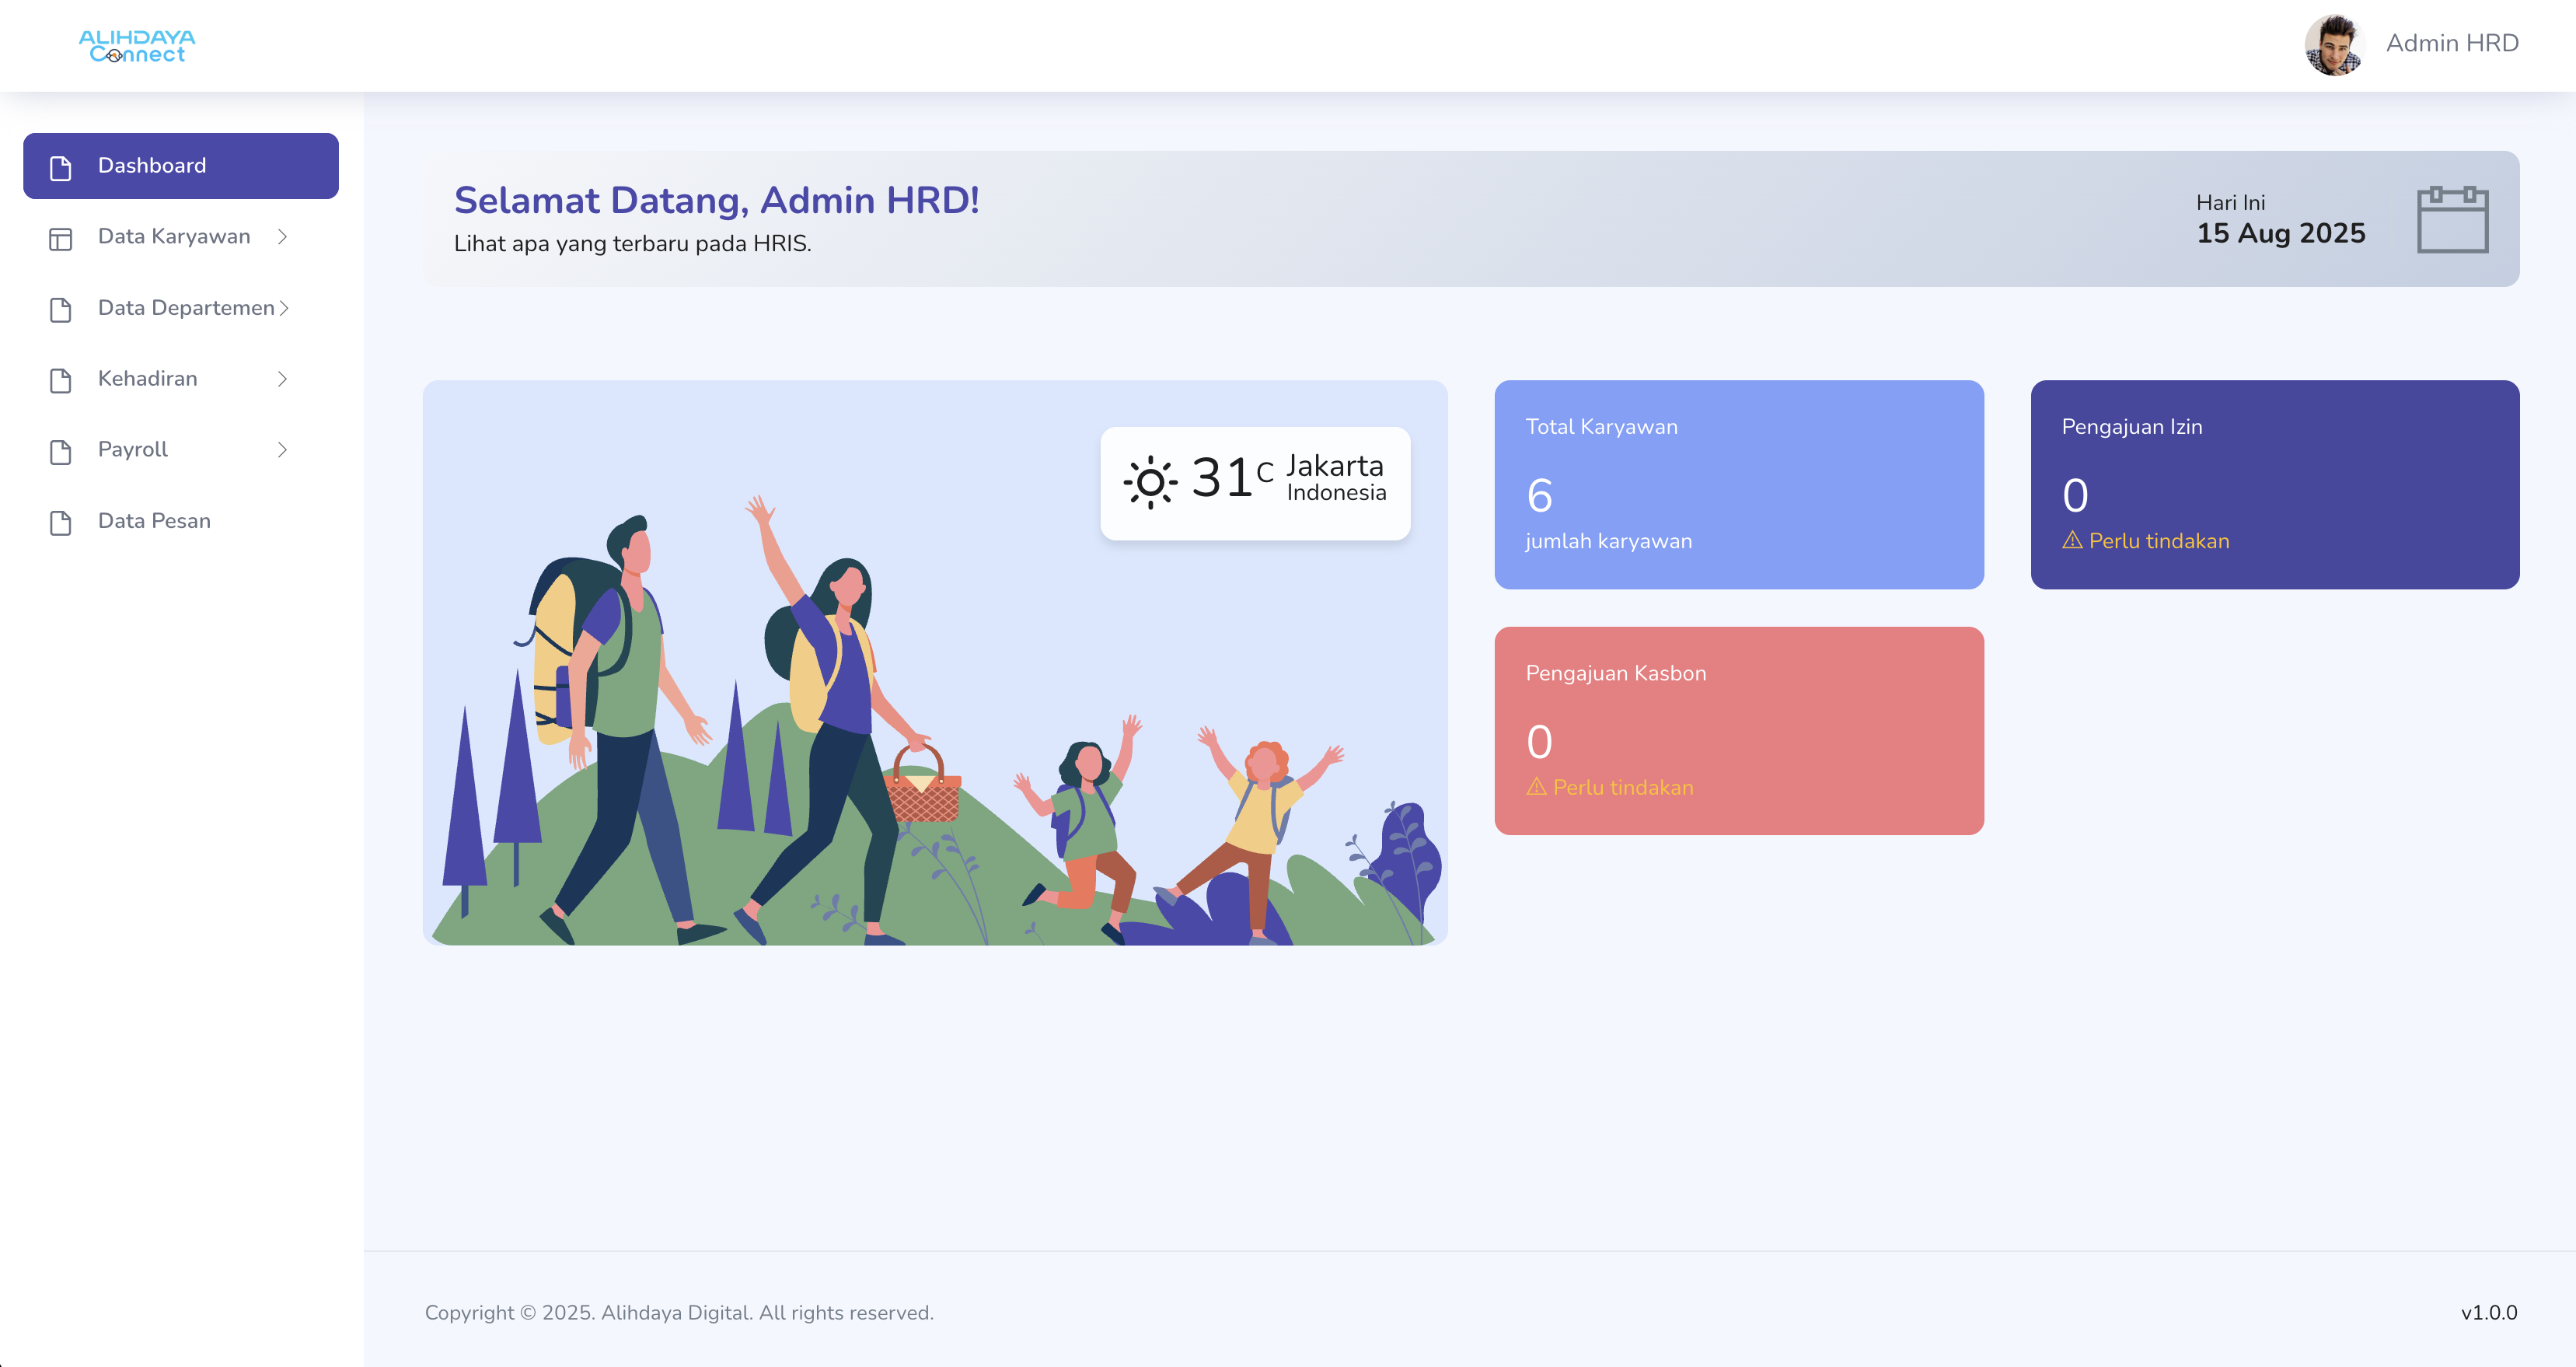Click the sun icon on the weather widget
This screenshot has height=1367, width=2576.
pyautogui.click(x=1150, y=481)
